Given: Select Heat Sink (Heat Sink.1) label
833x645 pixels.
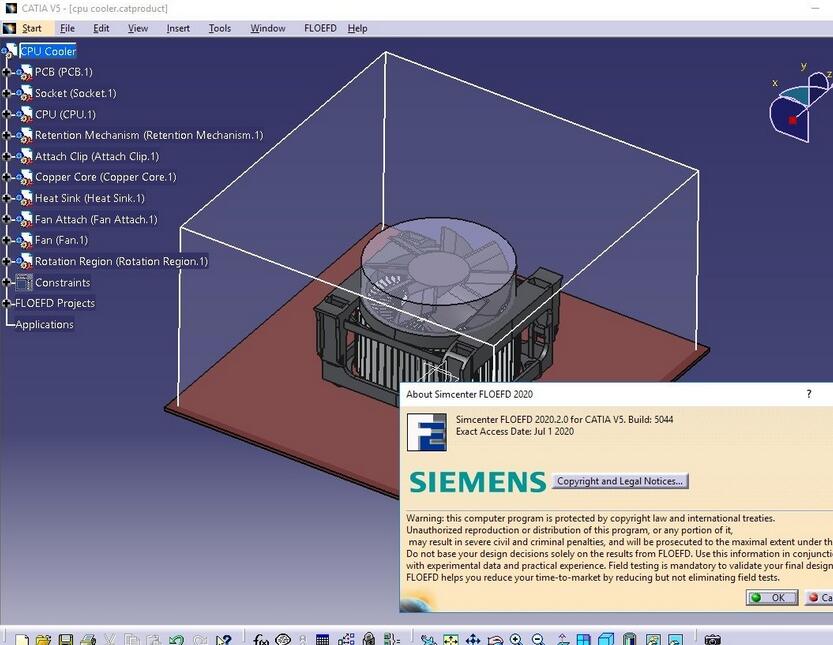Looking at the screenshot, I should (x=89, y=198).
